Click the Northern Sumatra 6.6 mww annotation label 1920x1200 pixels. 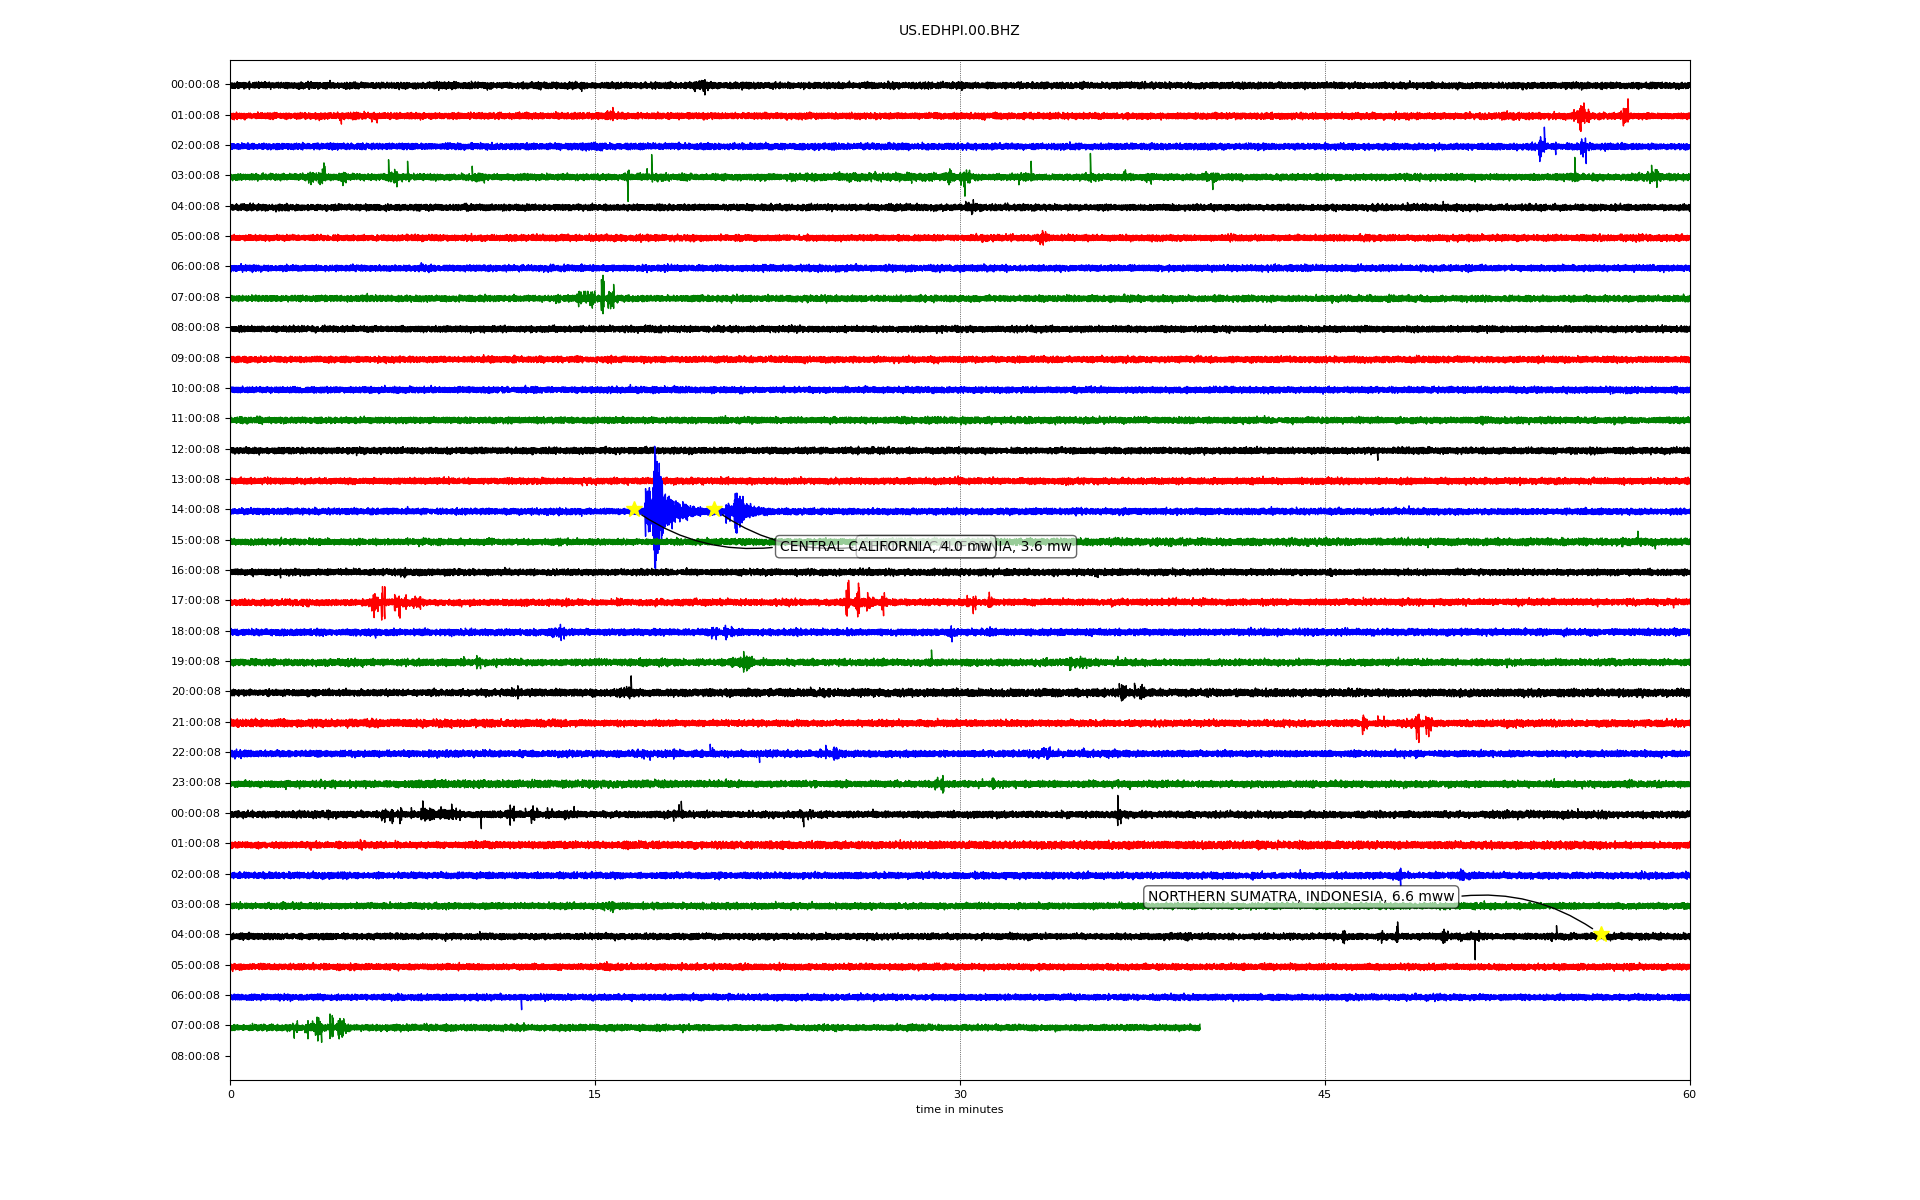(1300, 897)
